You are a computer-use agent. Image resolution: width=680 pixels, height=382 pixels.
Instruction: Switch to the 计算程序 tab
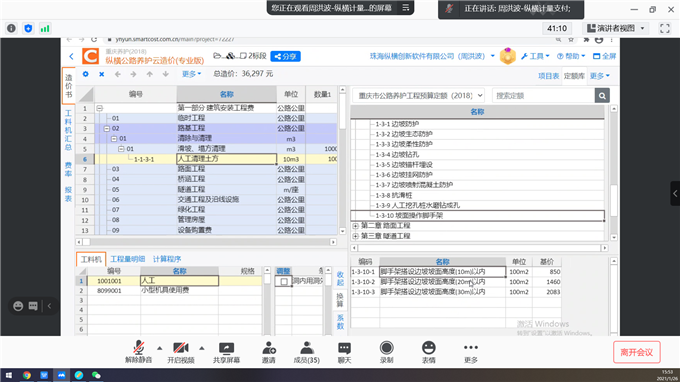(x=167, y=259)
